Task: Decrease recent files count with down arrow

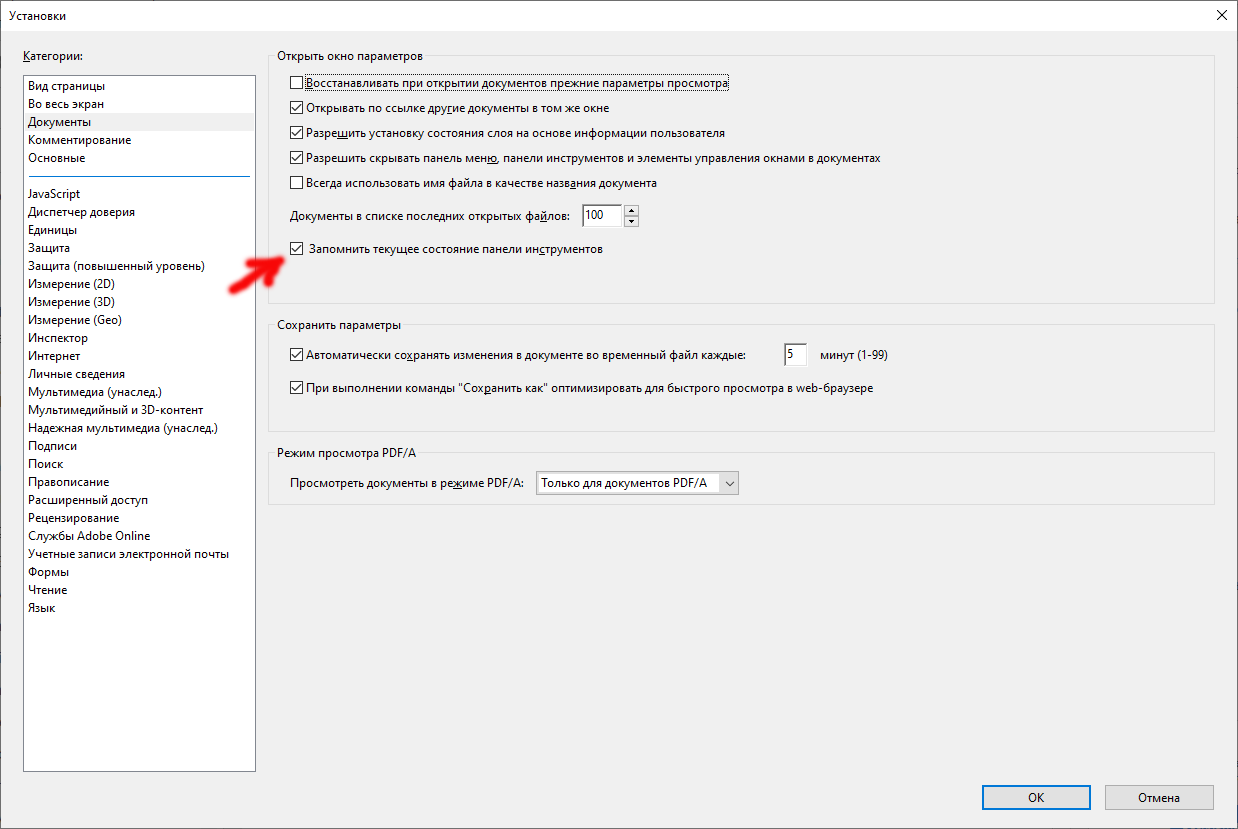Action: [x=631, y=221]
